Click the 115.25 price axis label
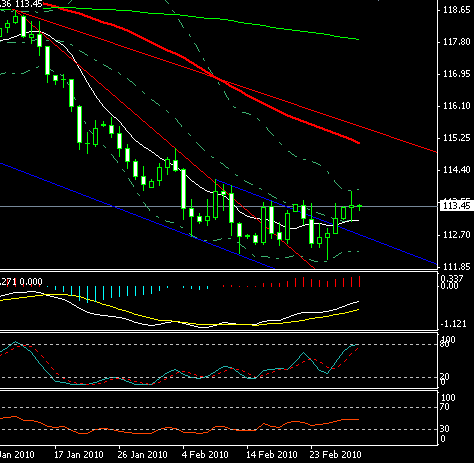Image resolution: width=474 pixels, height=463 pixels. (x=456, y=138)
